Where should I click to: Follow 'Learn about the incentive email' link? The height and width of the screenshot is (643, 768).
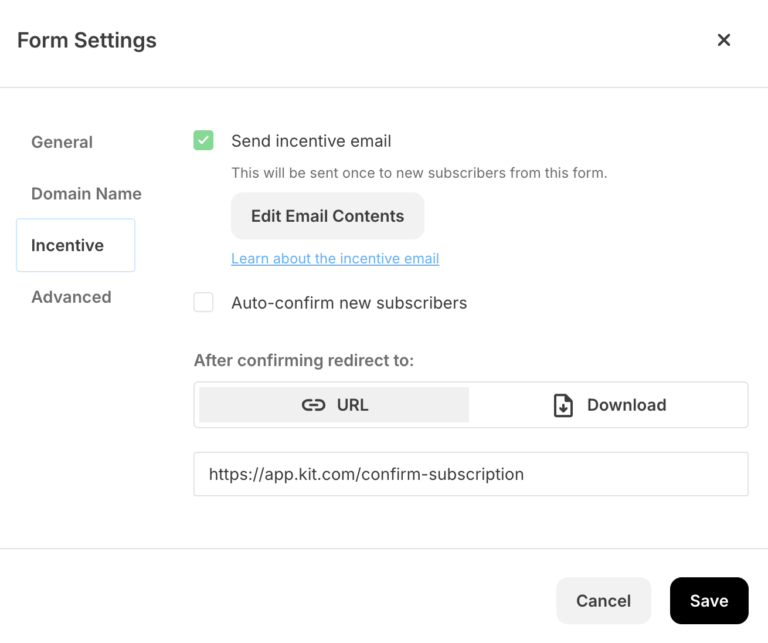point(335,259)
